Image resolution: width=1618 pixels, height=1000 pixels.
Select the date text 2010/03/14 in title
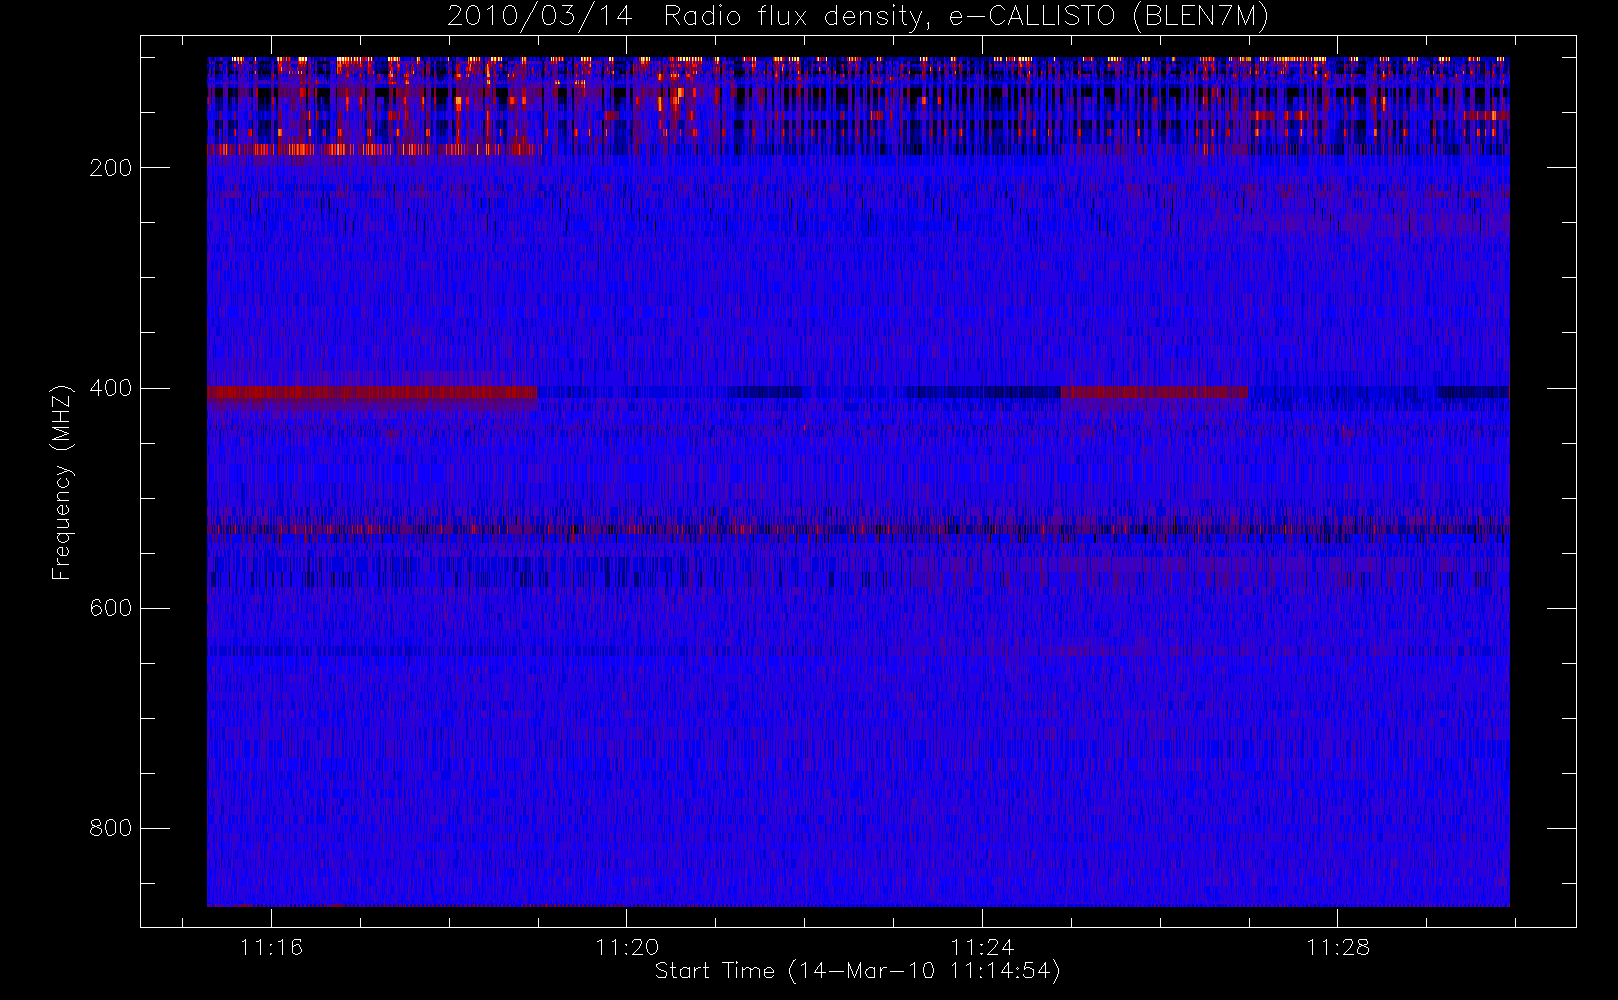click(540, 17)
